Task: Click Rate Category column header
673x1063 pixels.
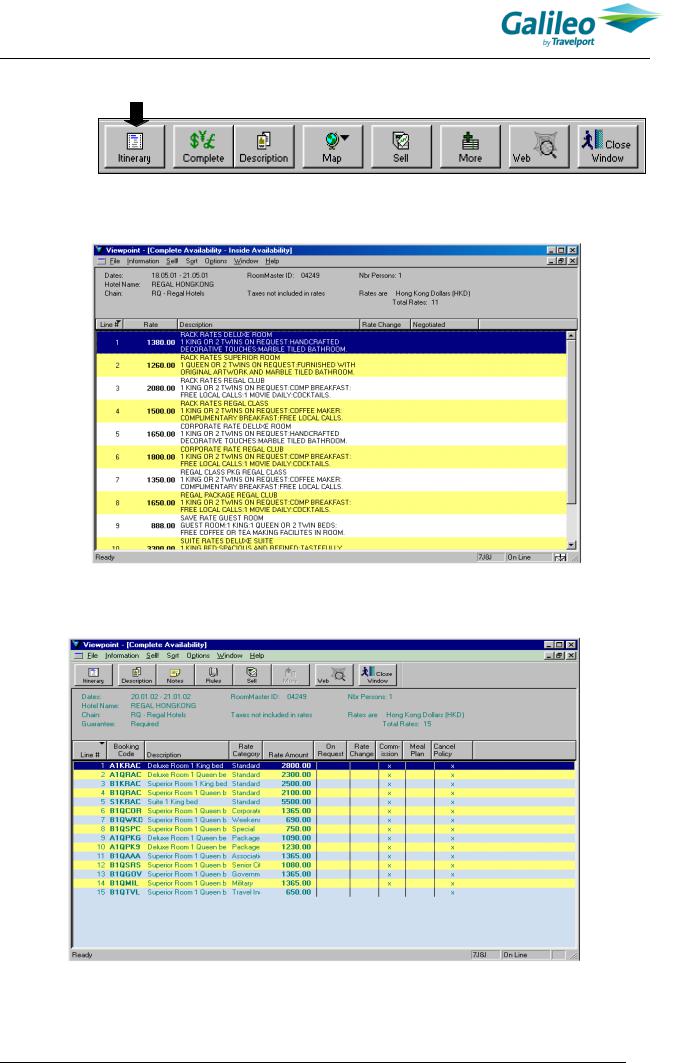Action: (246, 750)
